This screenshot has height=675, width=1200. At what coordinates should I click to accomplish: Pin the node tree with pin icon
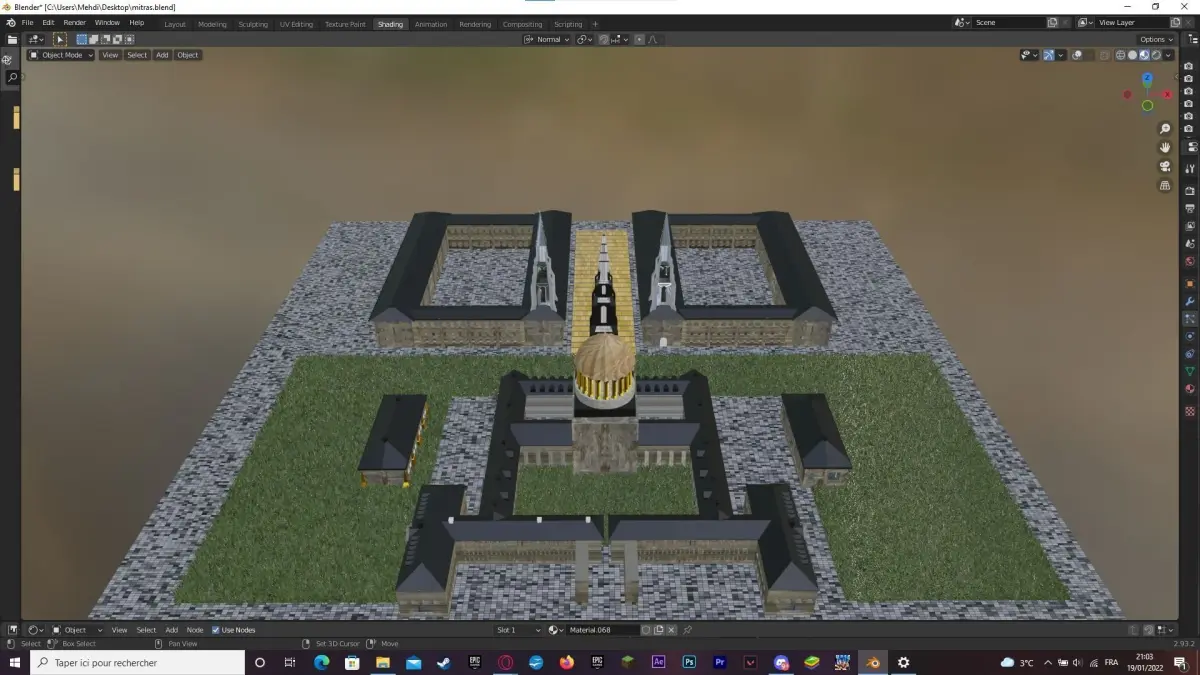pyautogui.click(x=687, y=630)
